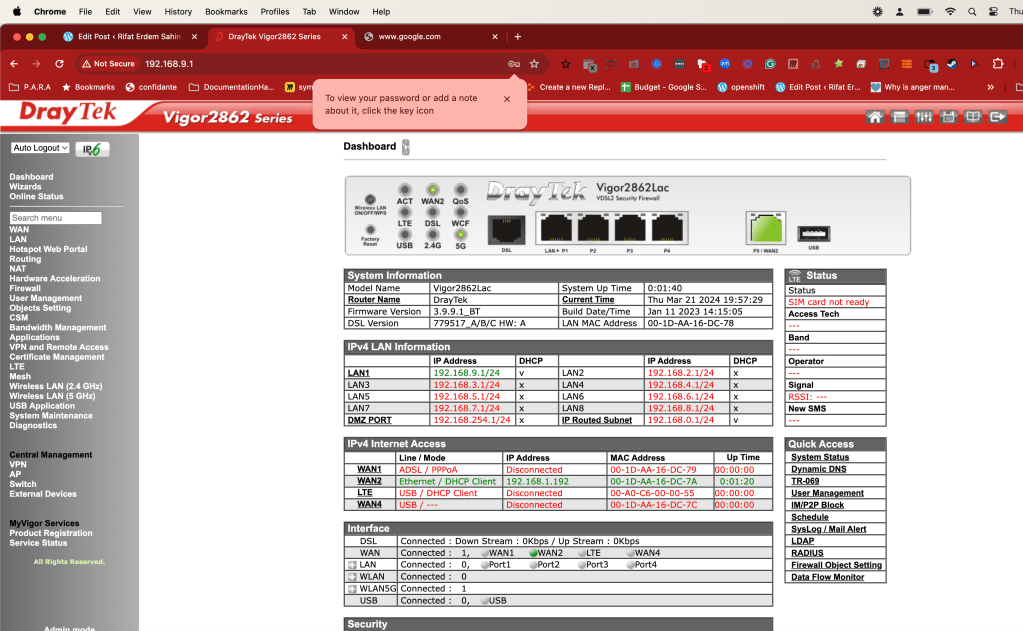Image resolution: width=1023 pixels, height=631 pixels.
Task: Open System Maintenance in sidebar
Action: pyautogui.click(x=51, y=416)
